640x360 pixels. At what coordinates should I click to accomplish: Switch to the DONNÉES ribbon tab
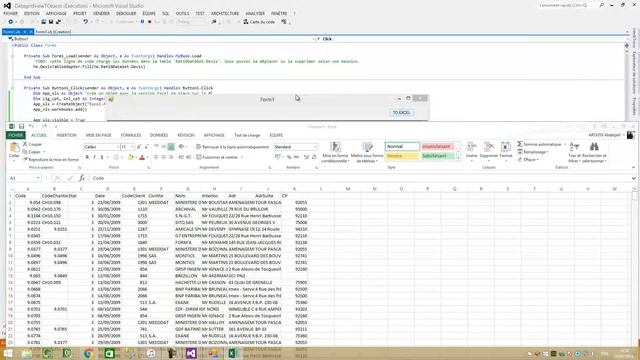[159, 135]
